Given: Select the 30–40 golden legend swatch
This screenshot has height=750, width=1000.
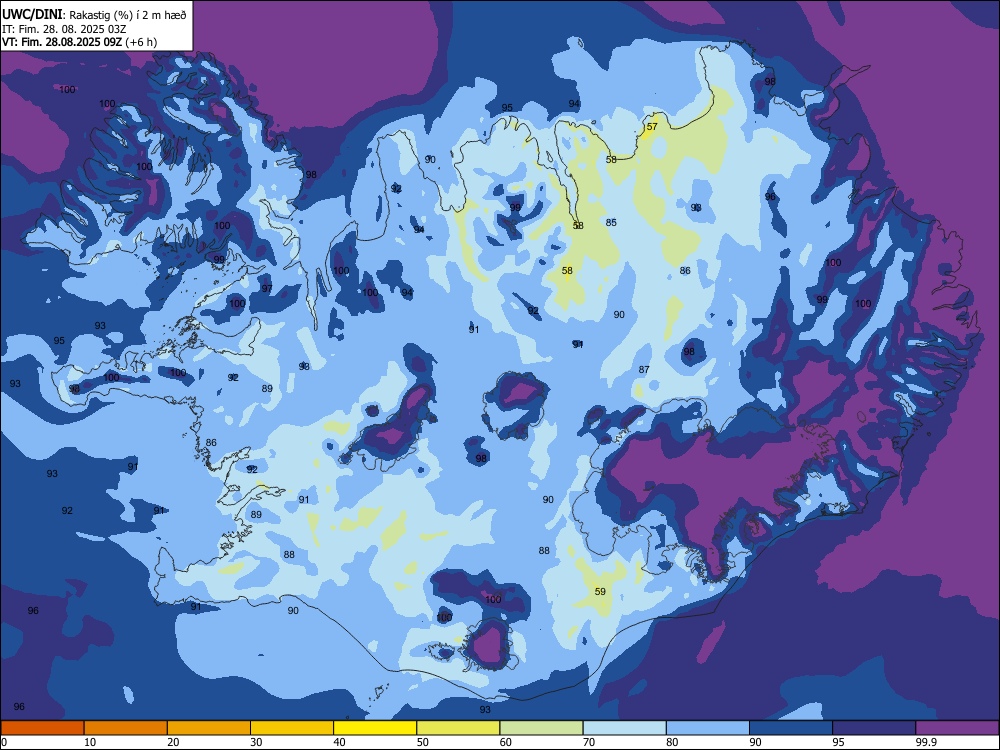Looking at the screenshot, I should (292, 728).
